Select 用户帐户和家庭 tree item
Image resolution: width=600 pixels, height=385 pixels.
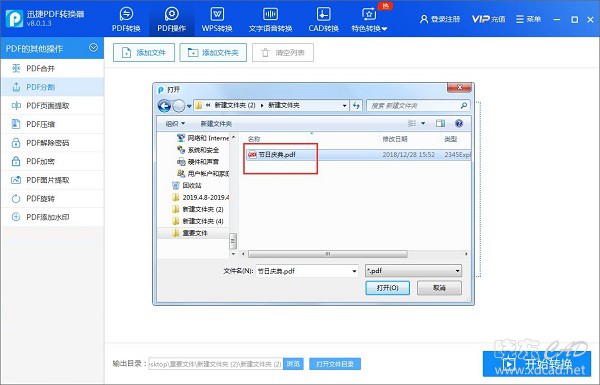pos(203,173)
